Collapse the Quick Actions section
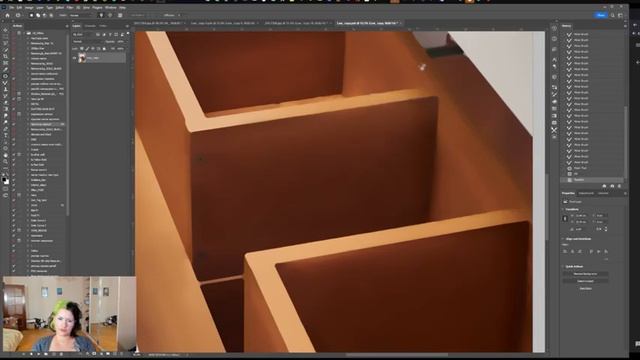The height and width of the screenshot is (360, 640). pos(563,267)
